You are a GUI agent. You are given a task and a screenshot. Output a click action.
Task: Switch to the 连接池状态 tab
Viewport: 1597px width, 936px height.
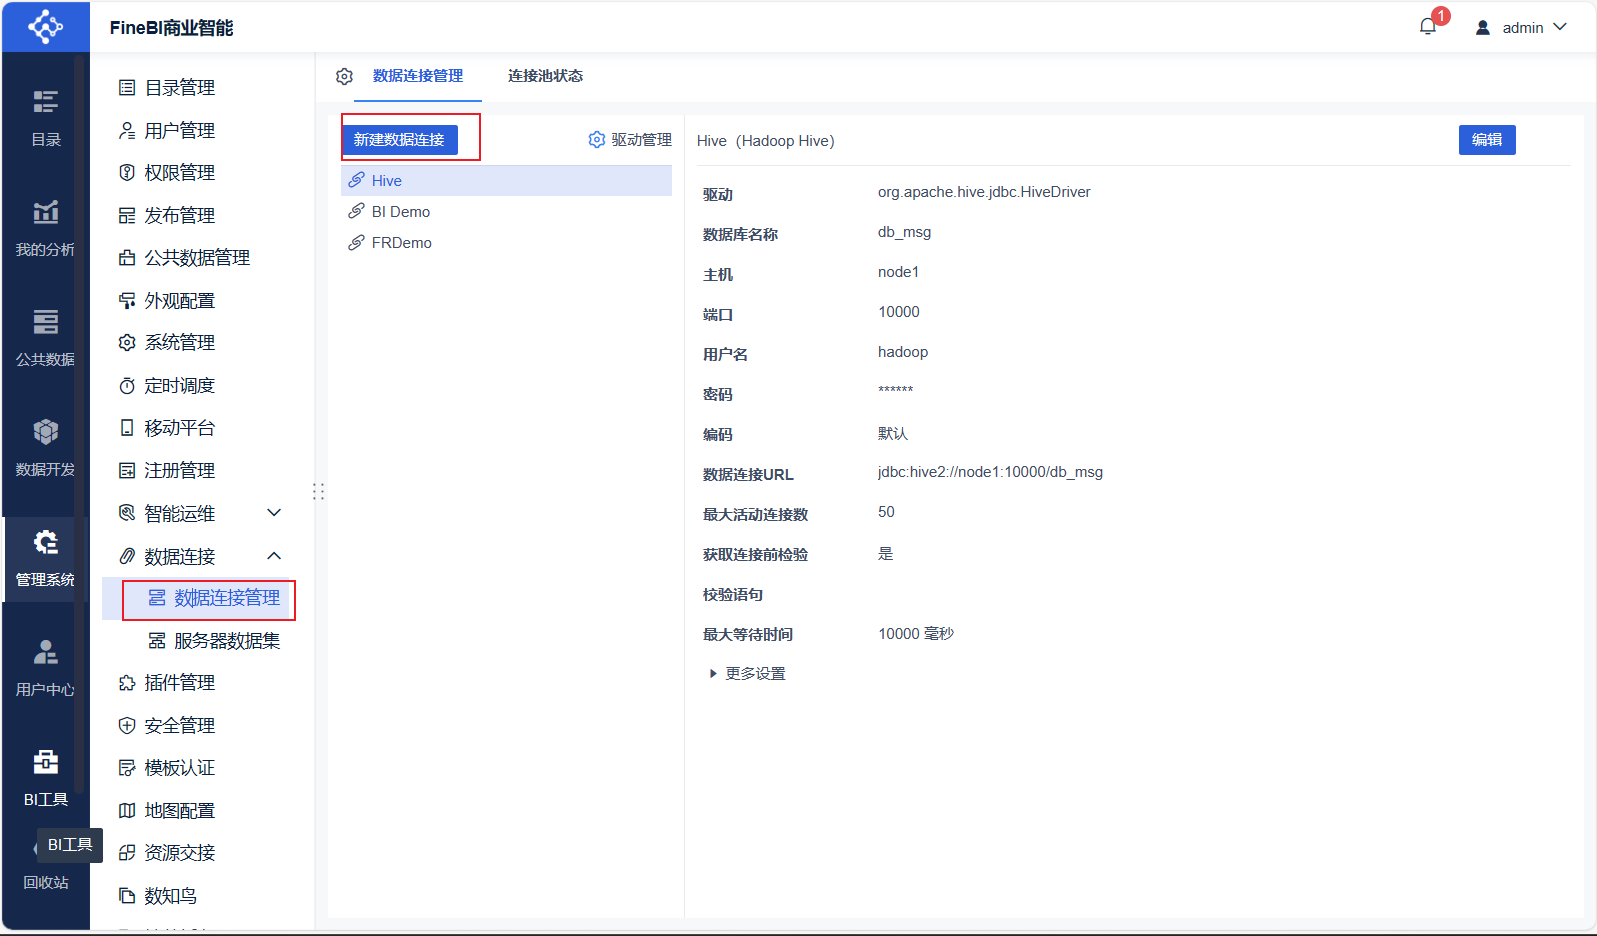coord(545,76)
